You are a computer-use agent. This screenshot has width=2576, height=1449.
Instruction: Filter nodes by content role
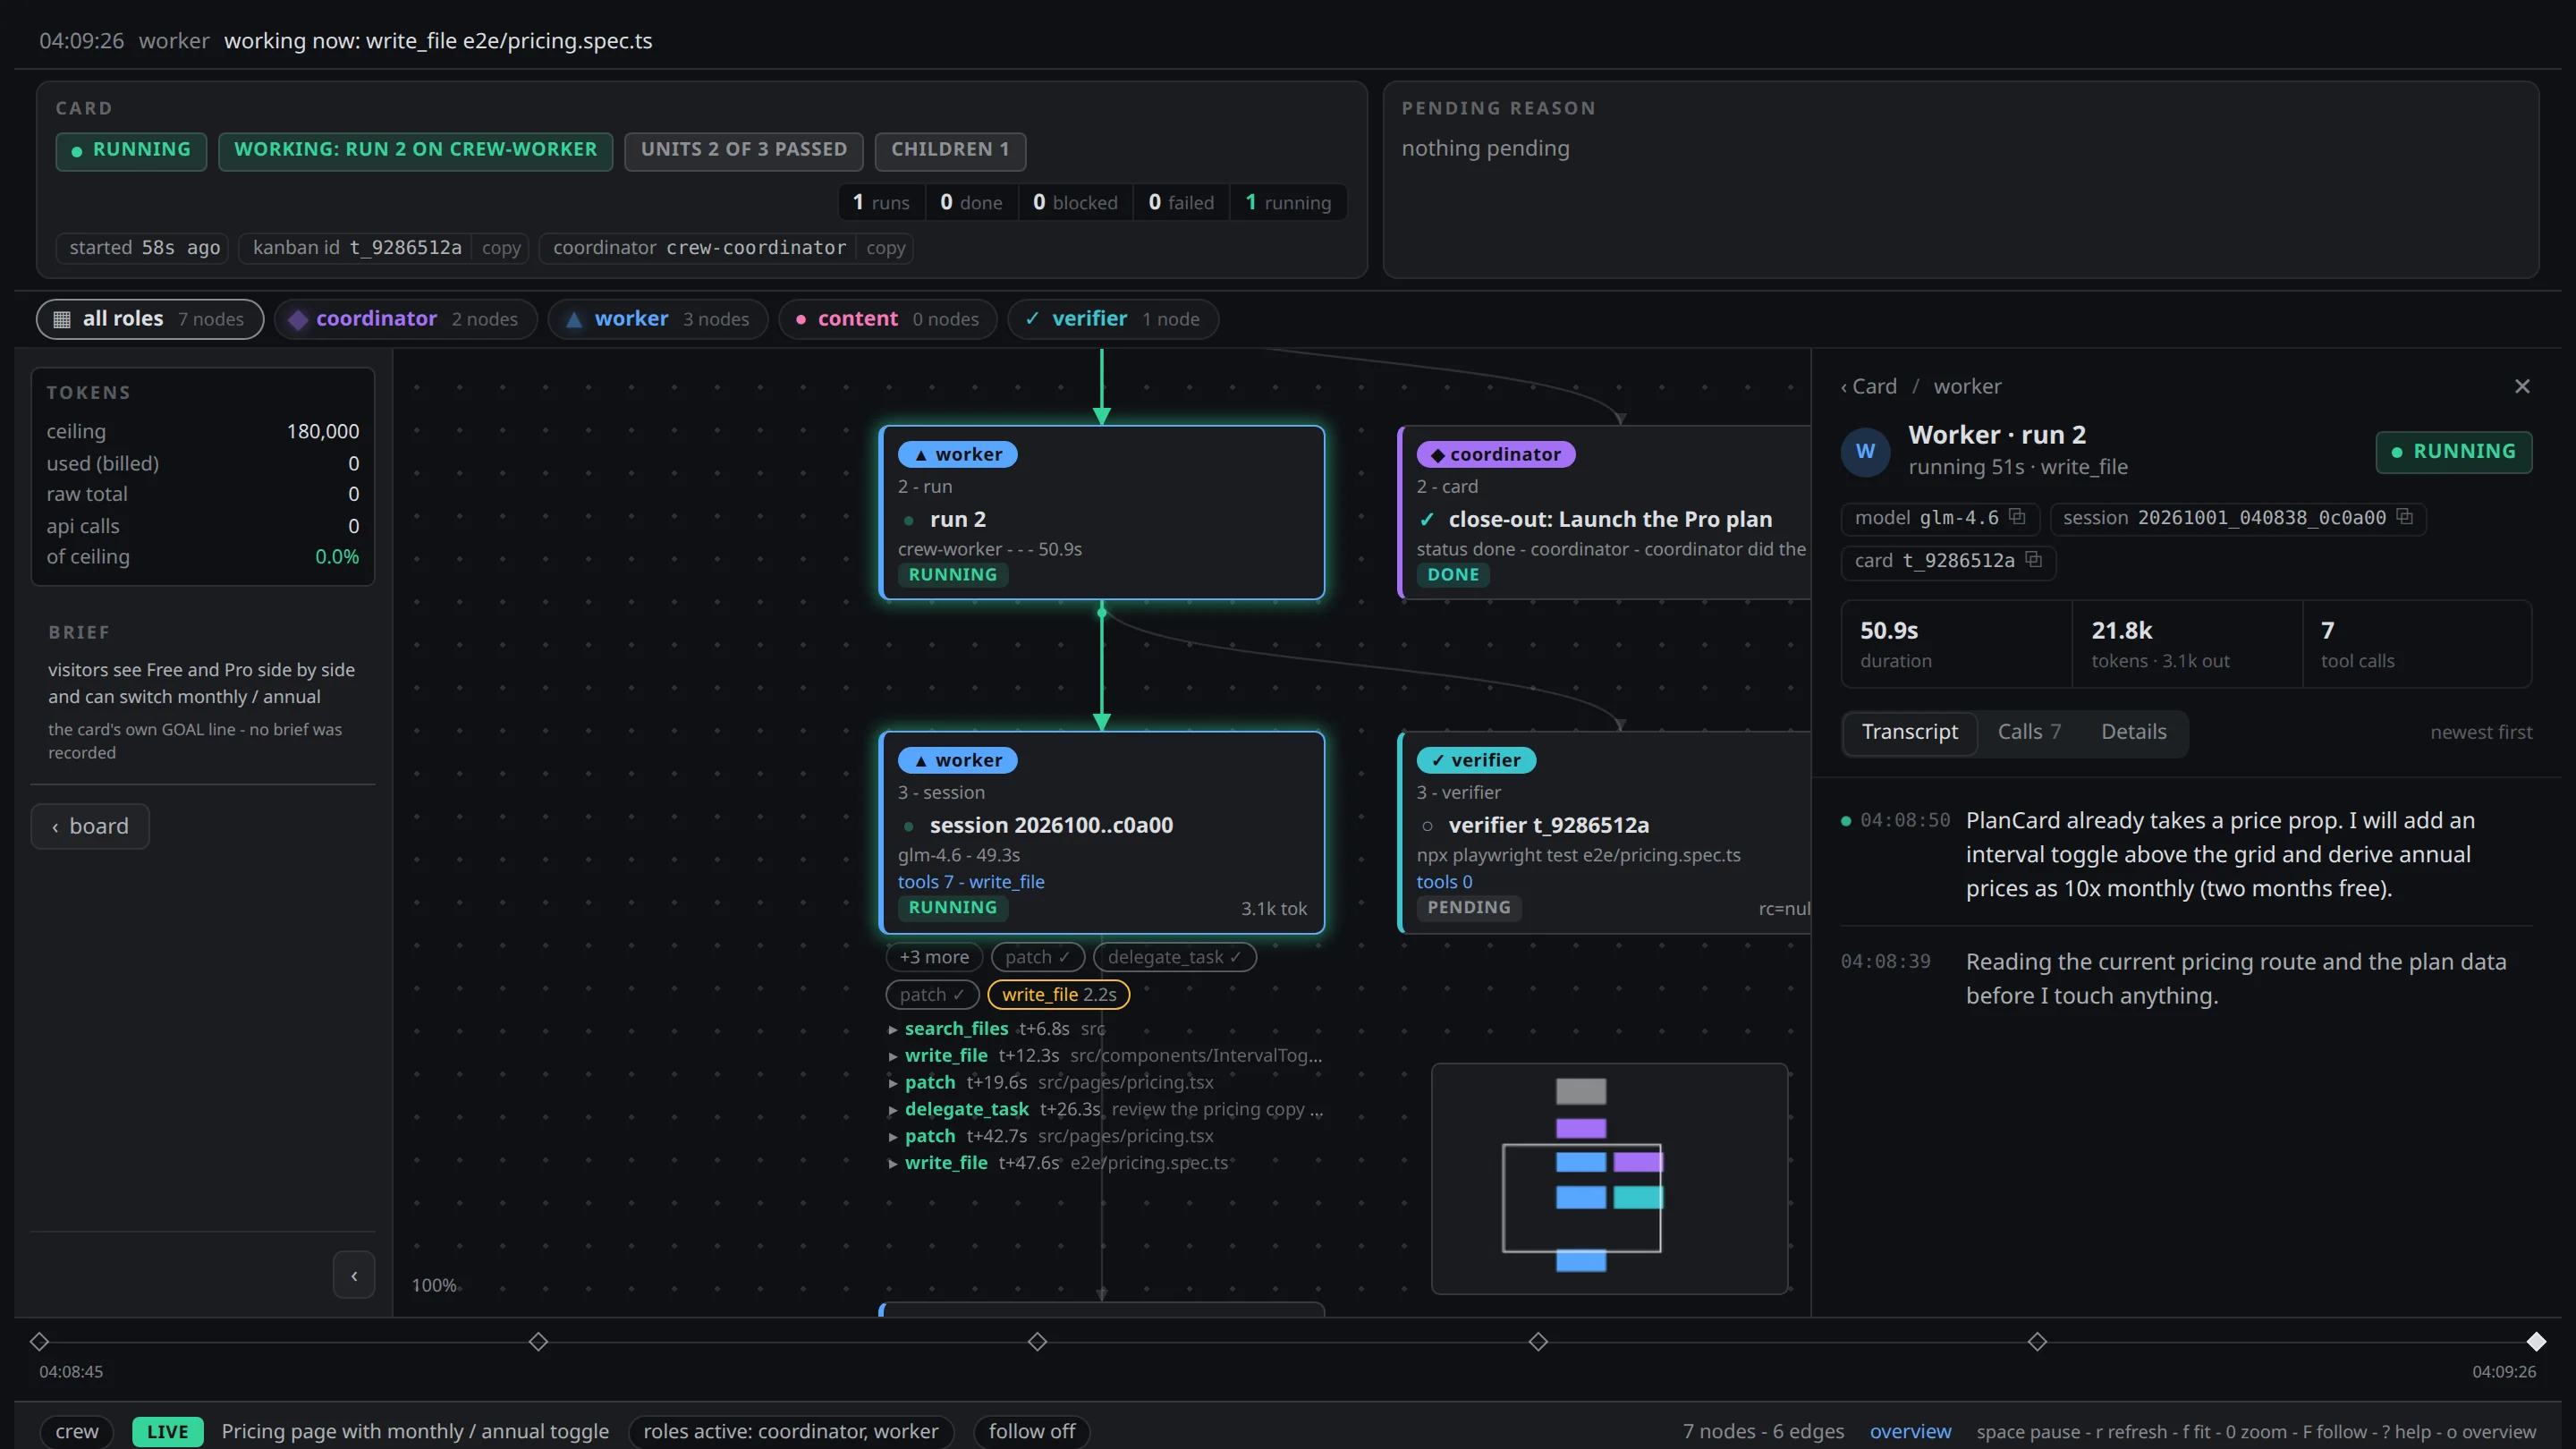point(887,319)
